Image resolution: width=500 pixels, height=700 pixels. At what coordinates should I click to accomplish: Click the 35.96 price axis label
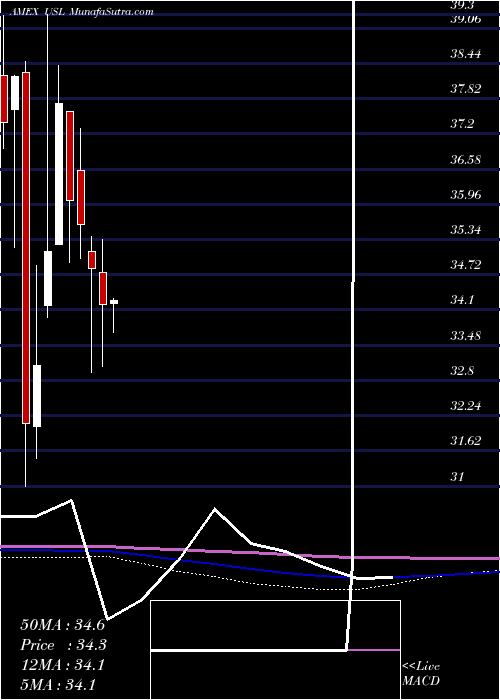click(x=466, y=195)
